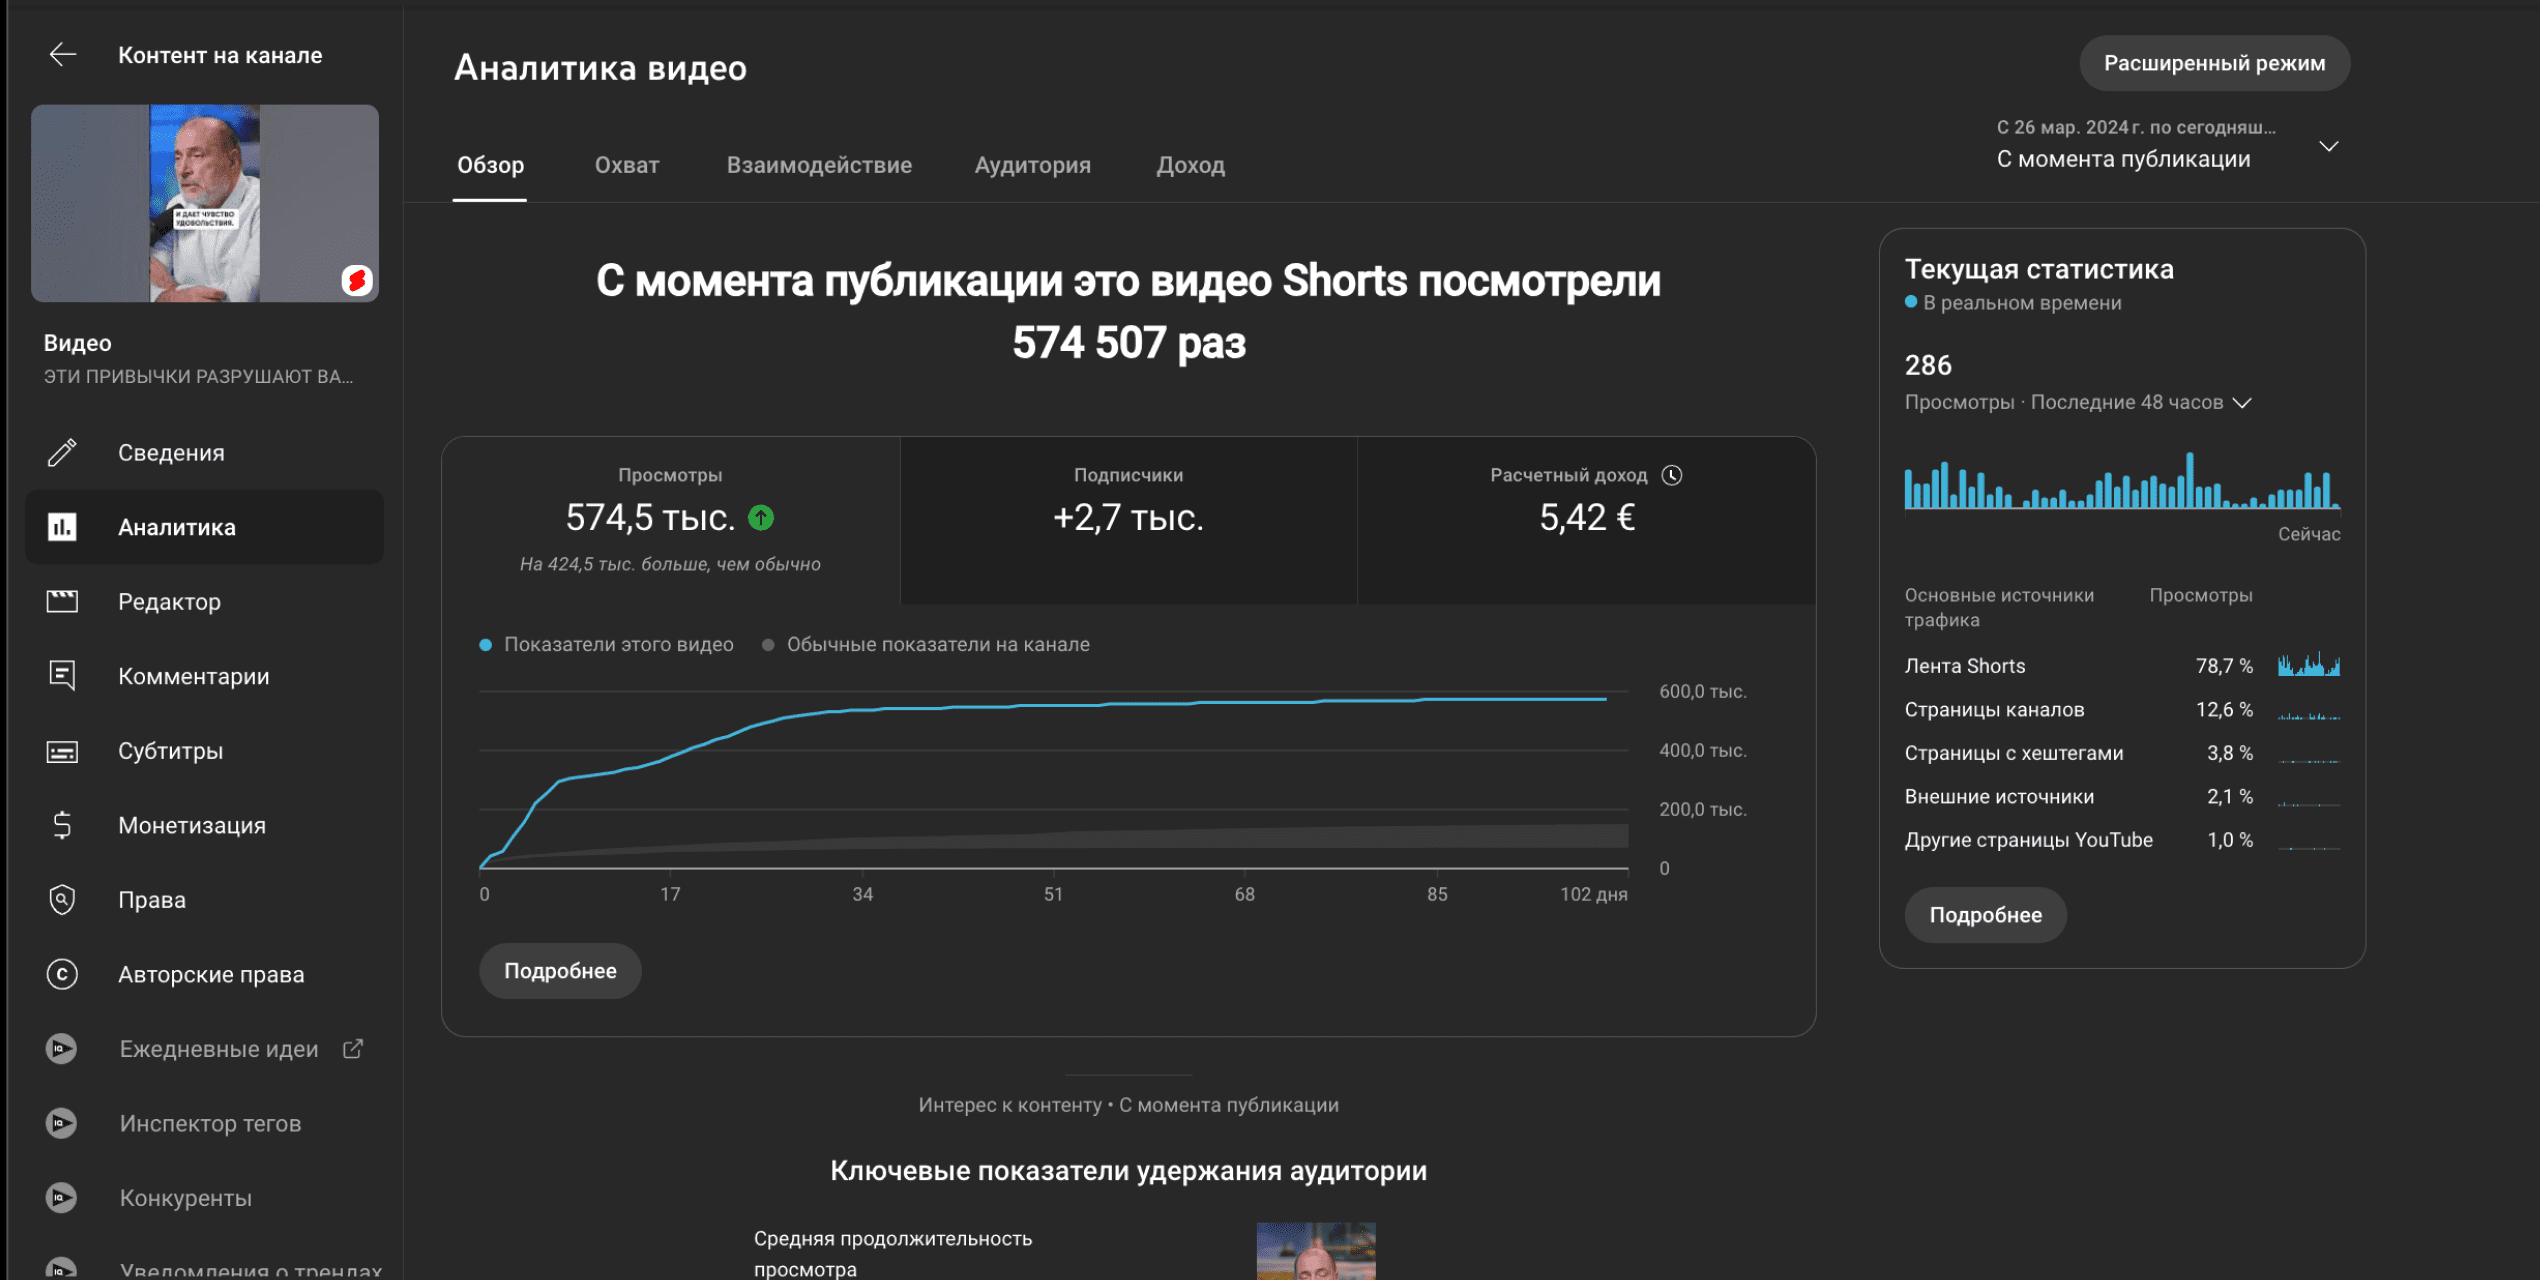Open Монетизация dollar icon
The width and height of the screenshot is (2540, 1280).
tap(62, 826)
